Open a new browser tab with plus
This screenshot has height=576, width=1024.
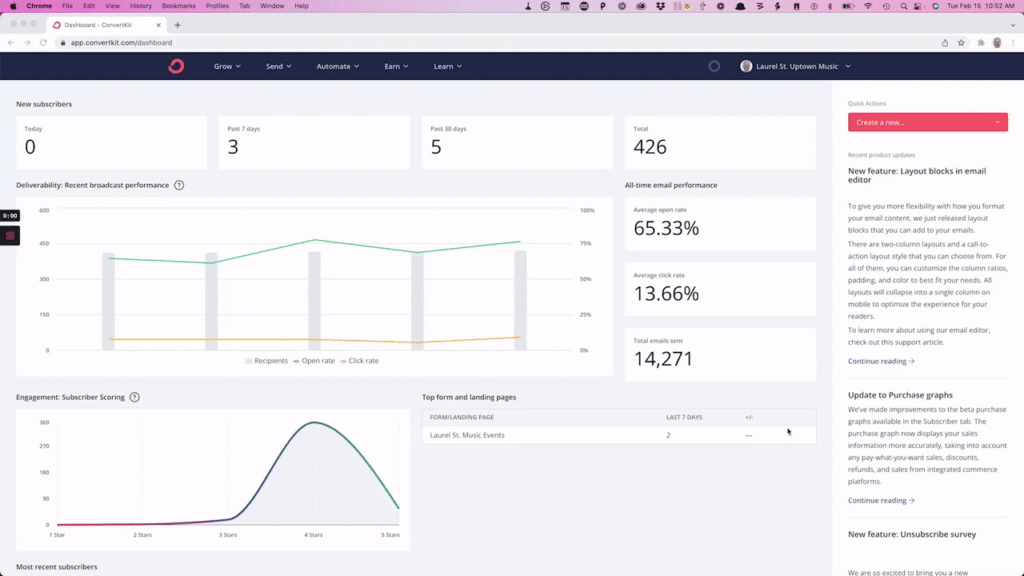click(178, 25)
